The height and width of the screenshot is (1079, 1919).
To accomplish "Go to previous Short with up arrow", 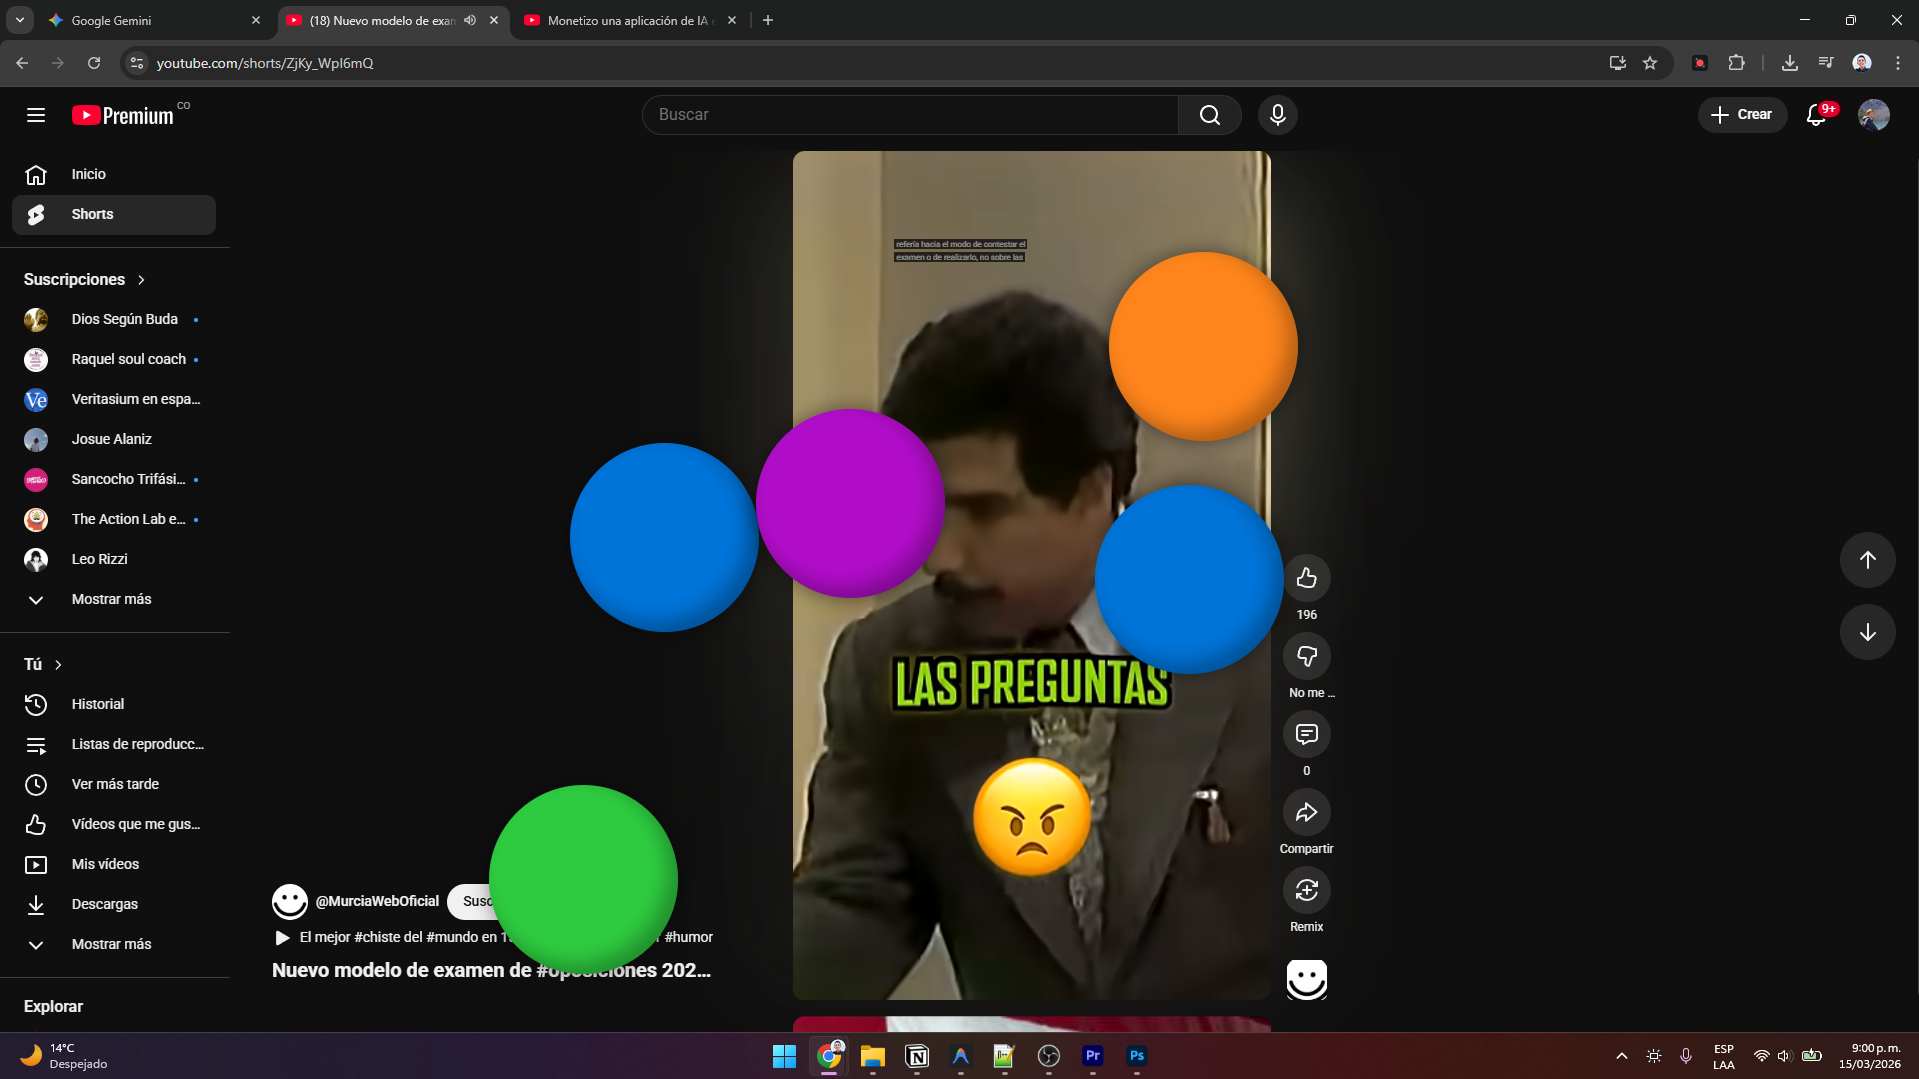I will 1867,560.
